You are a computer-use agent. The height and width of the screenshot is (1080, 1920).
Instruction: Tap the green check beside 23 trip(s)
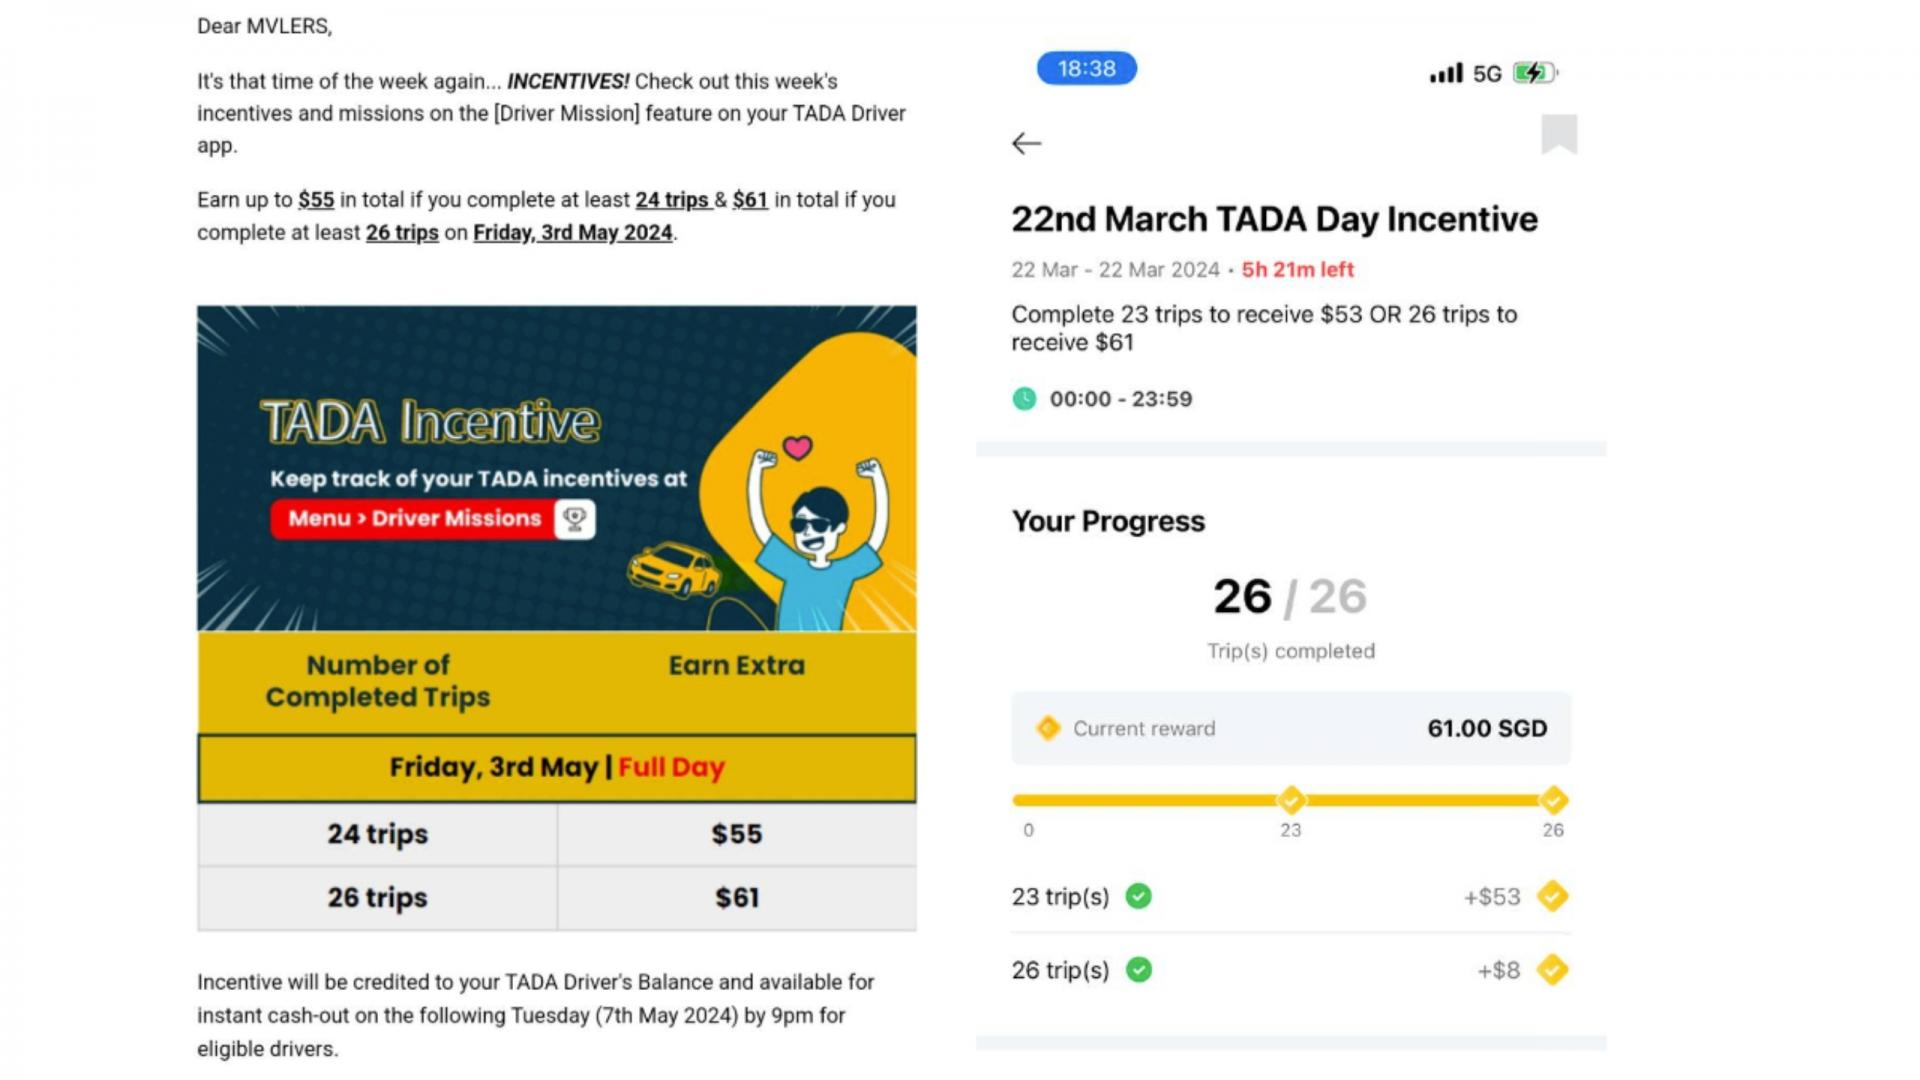coord(1138,896)
